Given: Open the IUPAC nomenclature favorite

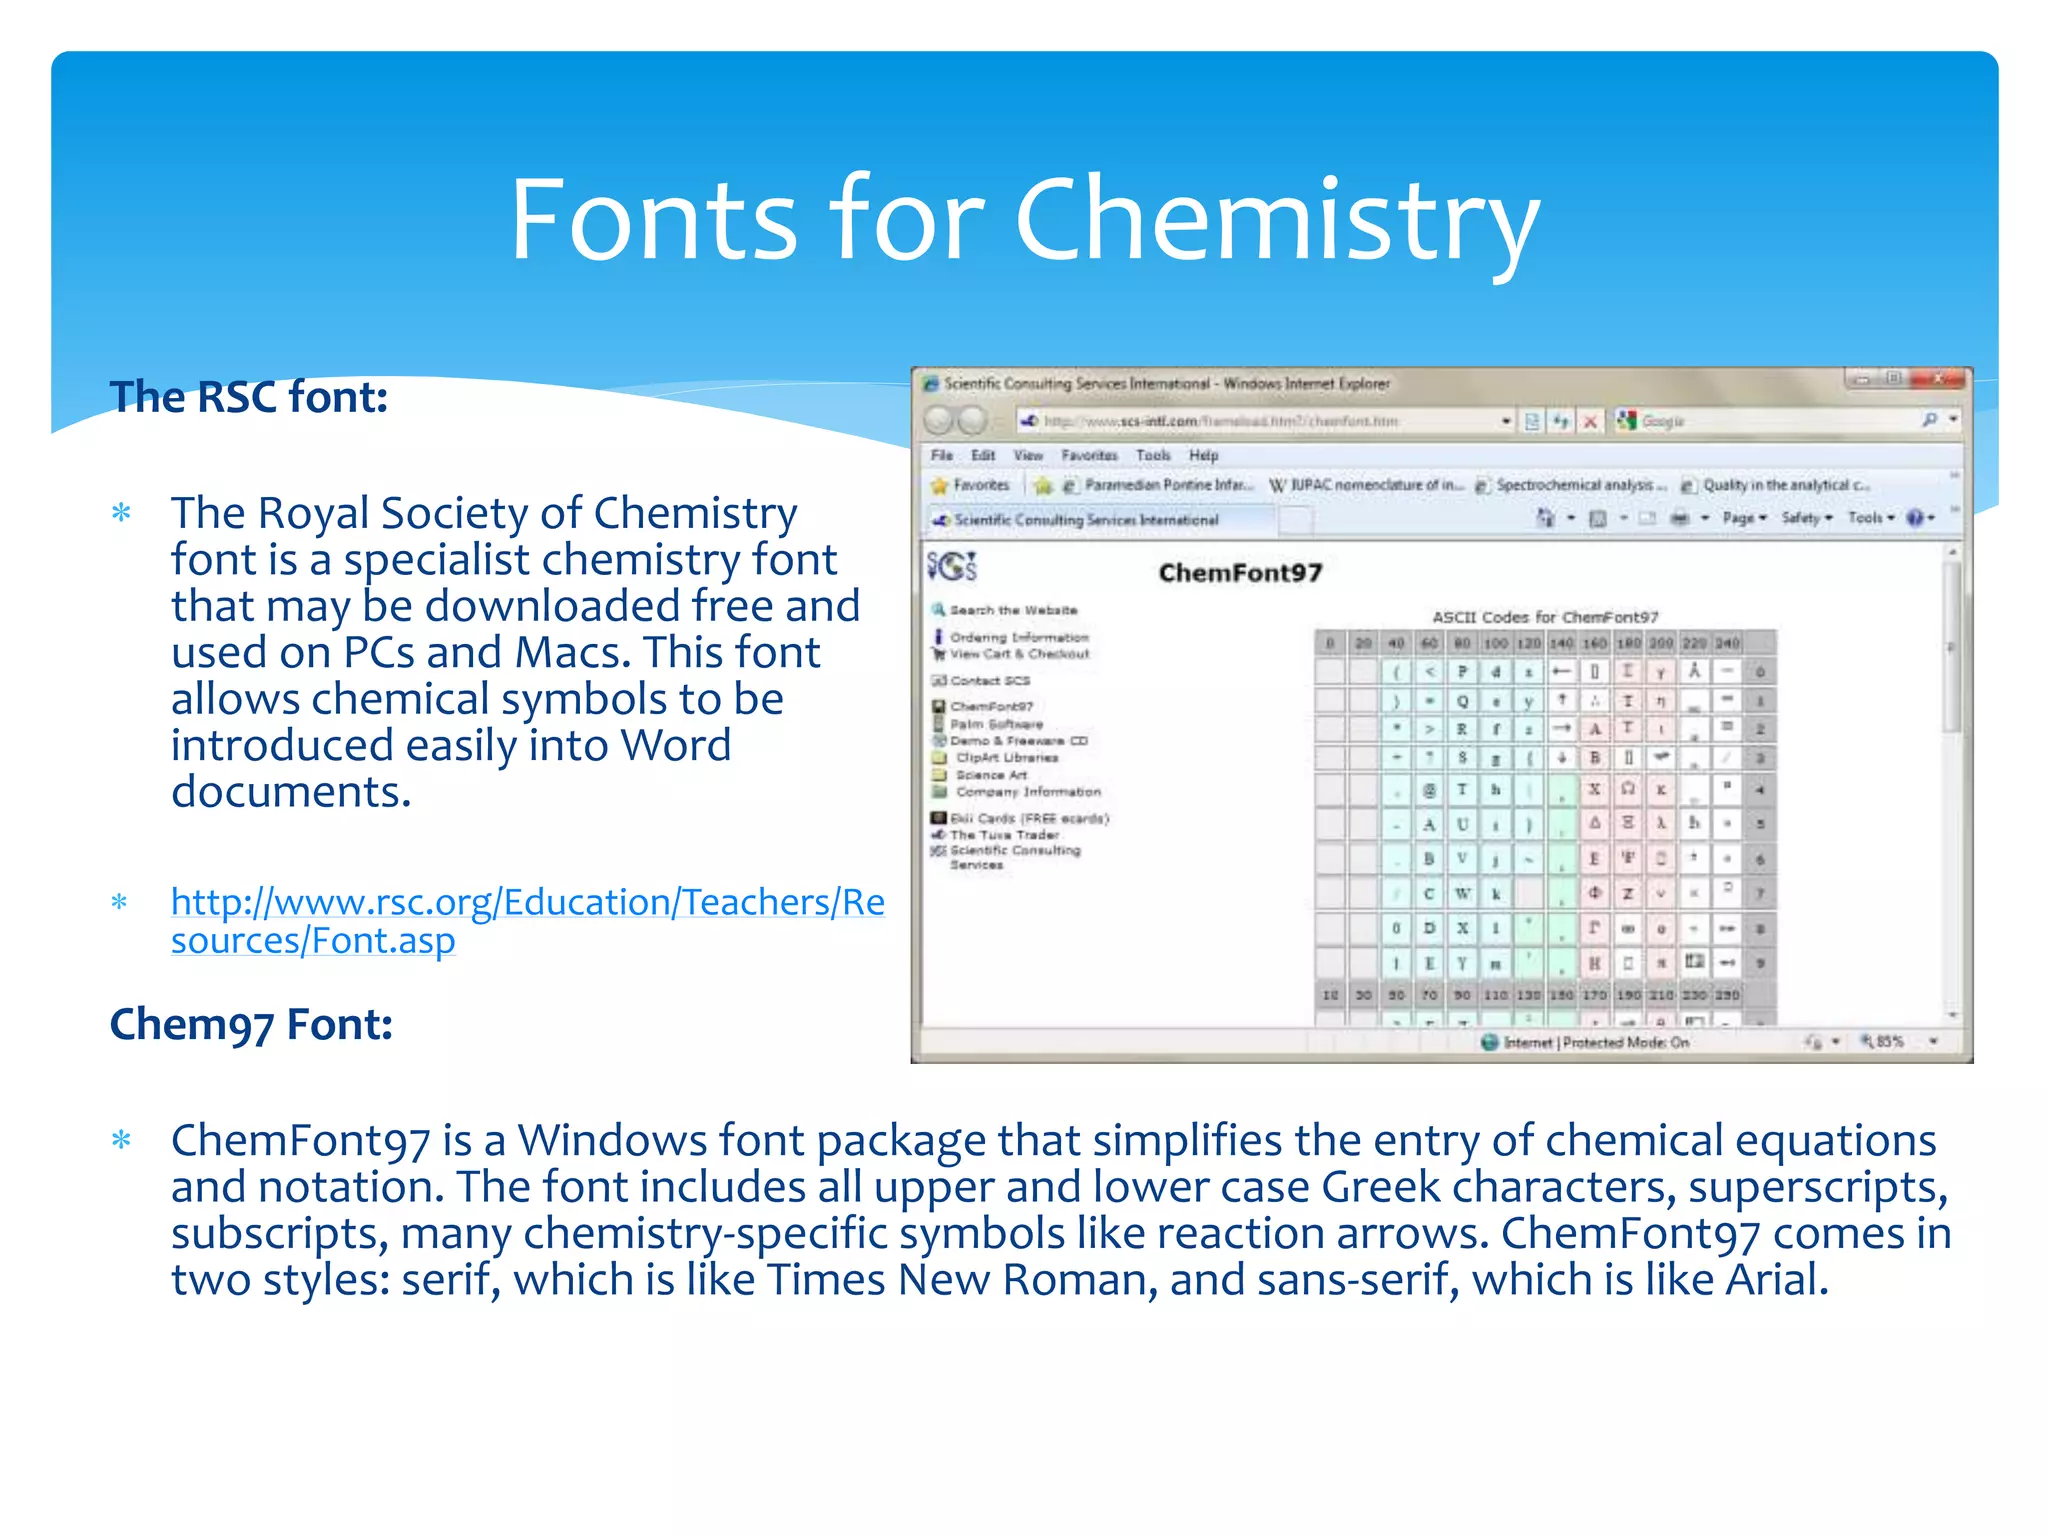Looking at the screenshot, I should [1367, 485].
